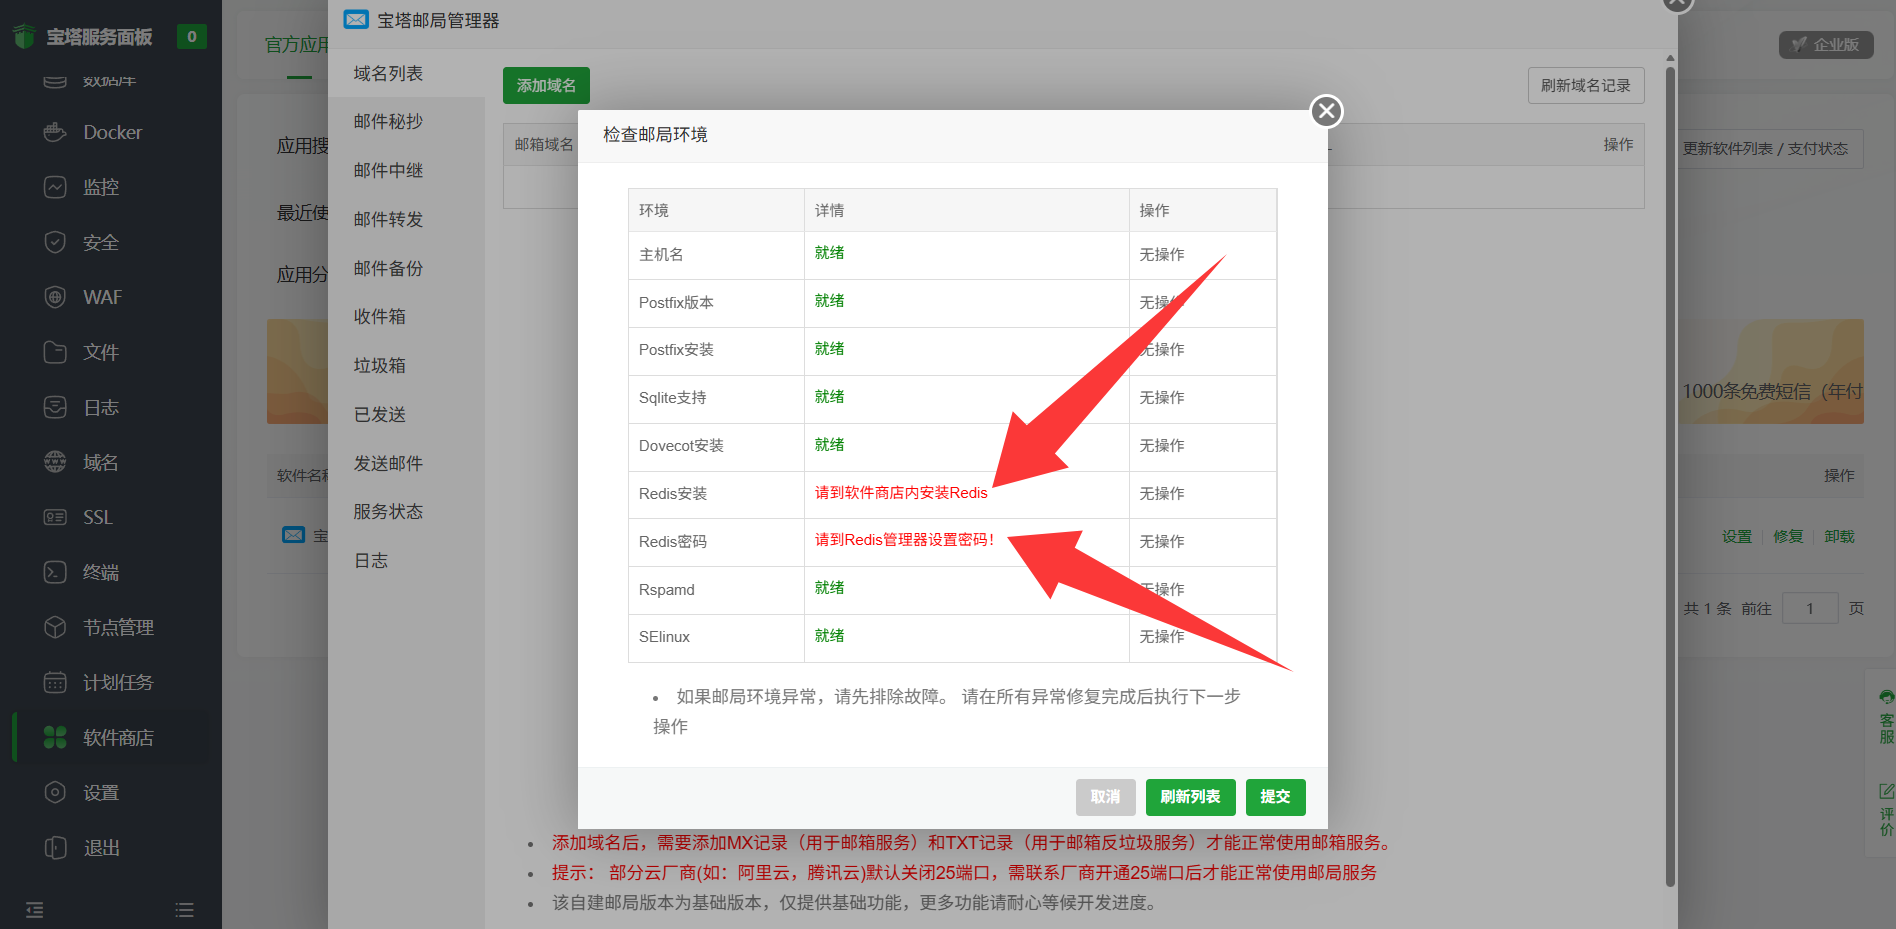Click the 安全 shield icon
Image resolution: width=1896 pixels, height=929 pixels.
[x=55, y=242]
